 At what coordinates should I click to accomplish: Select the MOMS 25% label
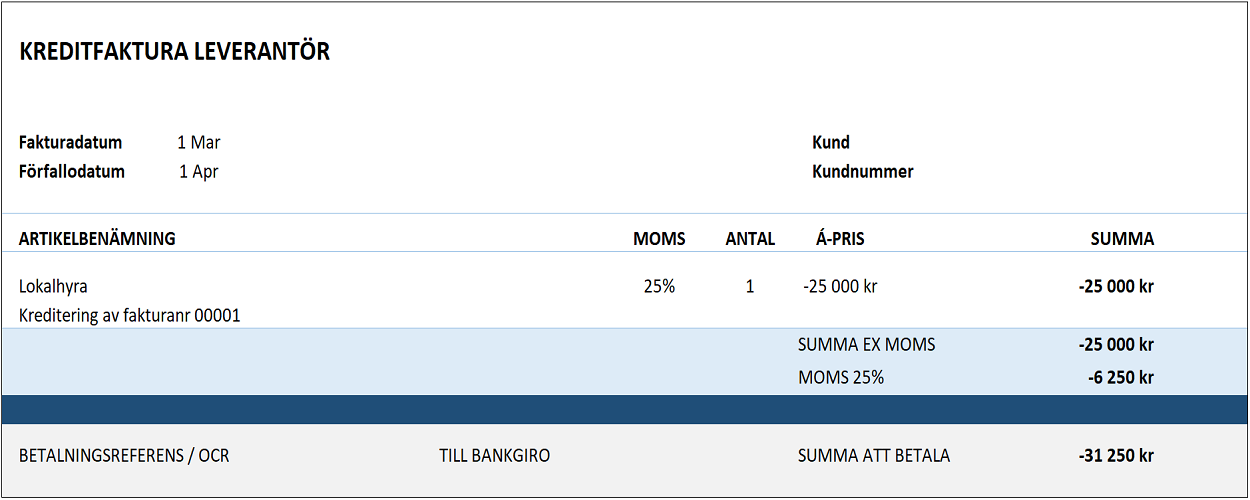(x=841, y=378)
